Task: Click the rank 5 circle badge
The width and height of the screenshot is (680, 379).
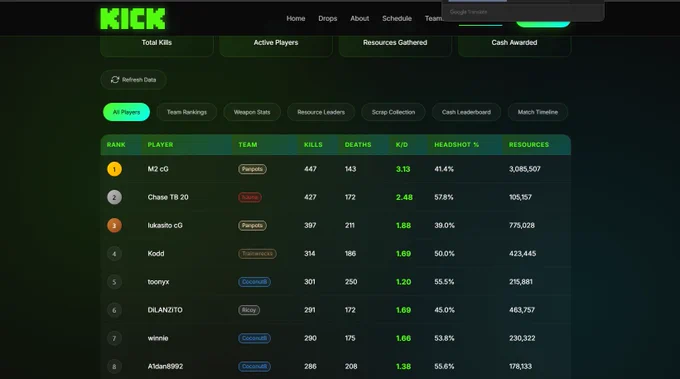Action: (114, 282)
